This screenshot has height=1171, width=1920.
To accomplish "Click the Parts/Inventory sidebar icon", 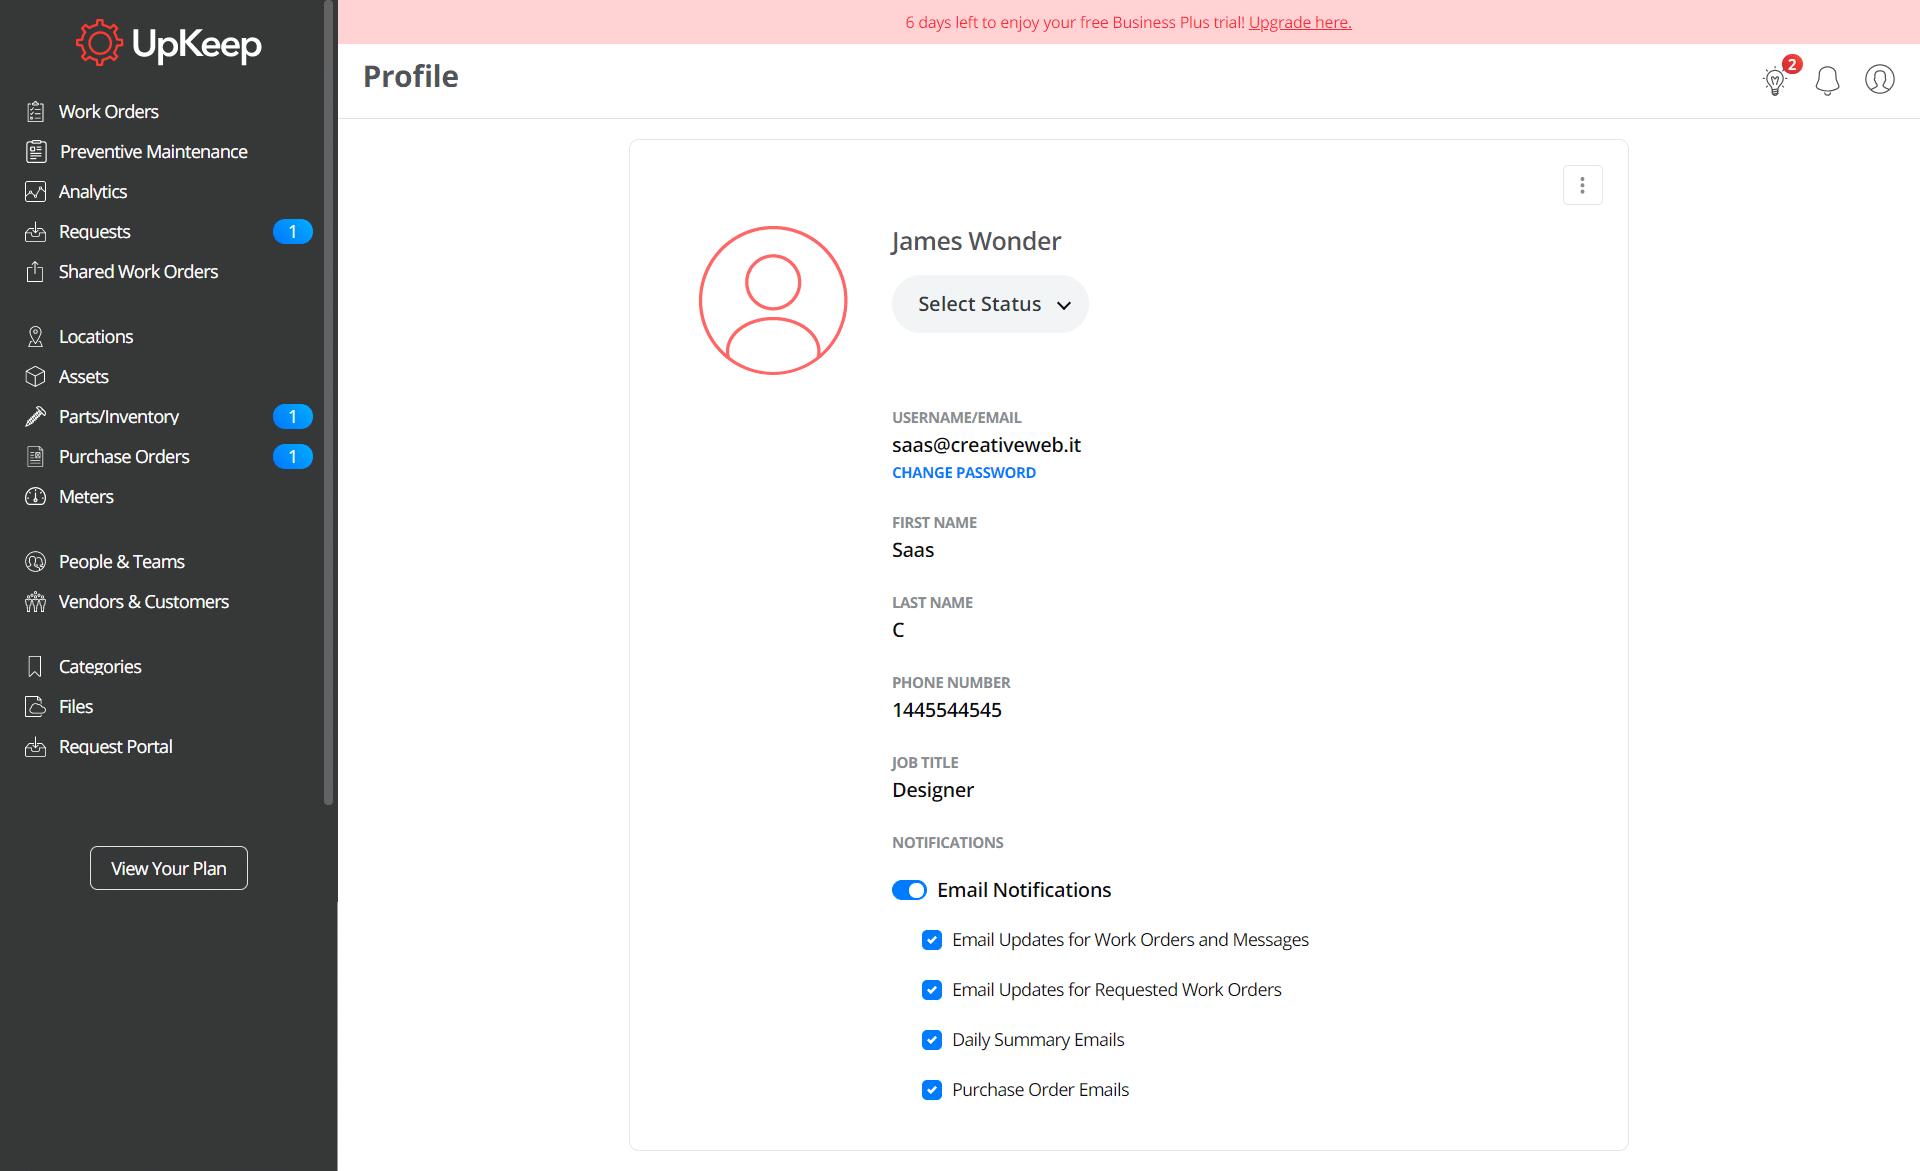I will (37, 415).
